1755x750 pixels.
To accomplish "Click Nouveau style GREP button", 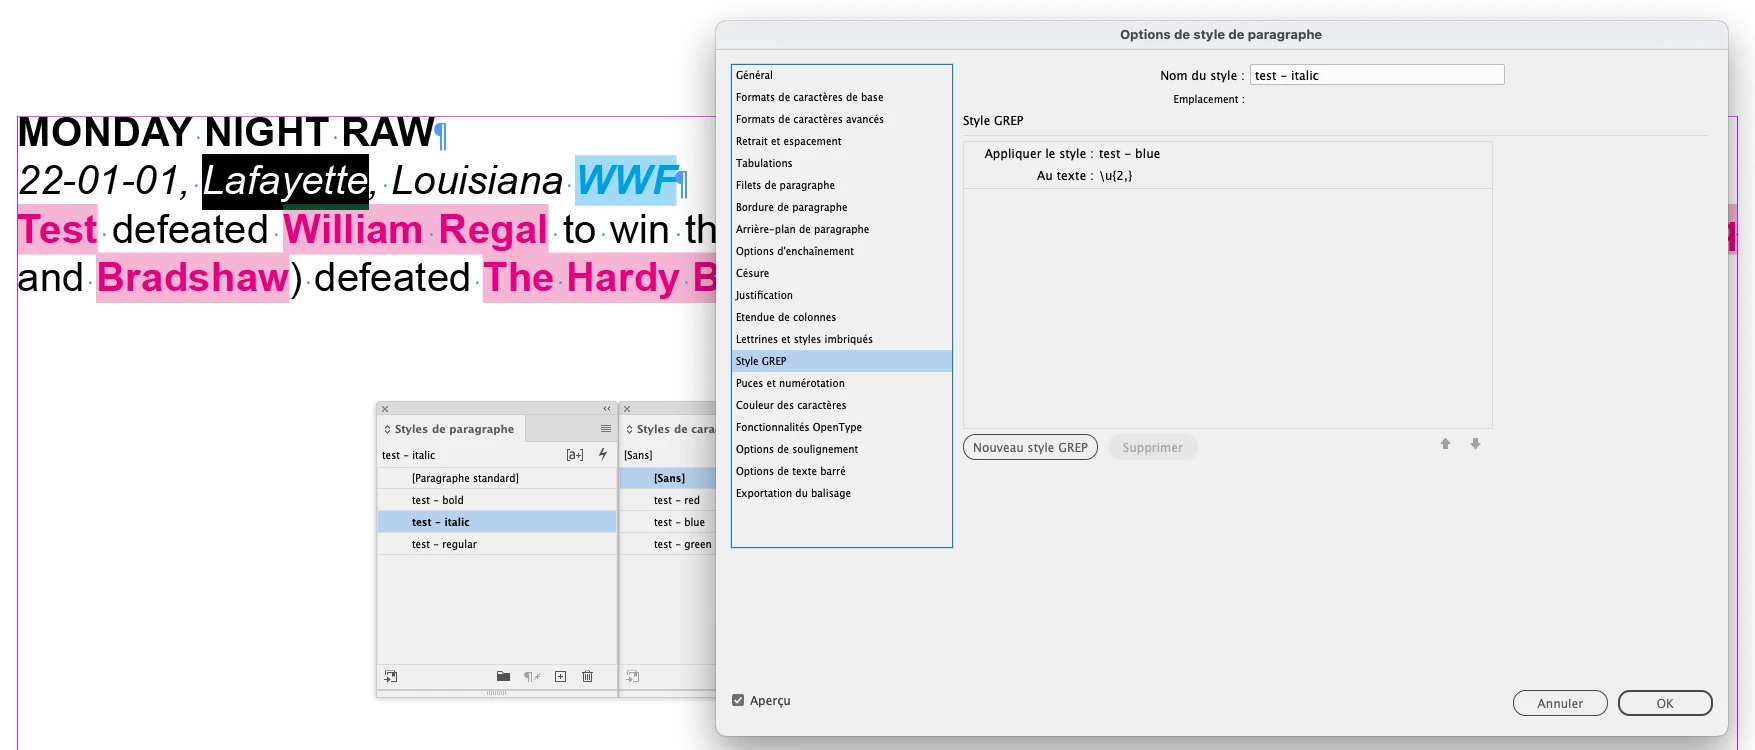I will tap(1030, 447).
